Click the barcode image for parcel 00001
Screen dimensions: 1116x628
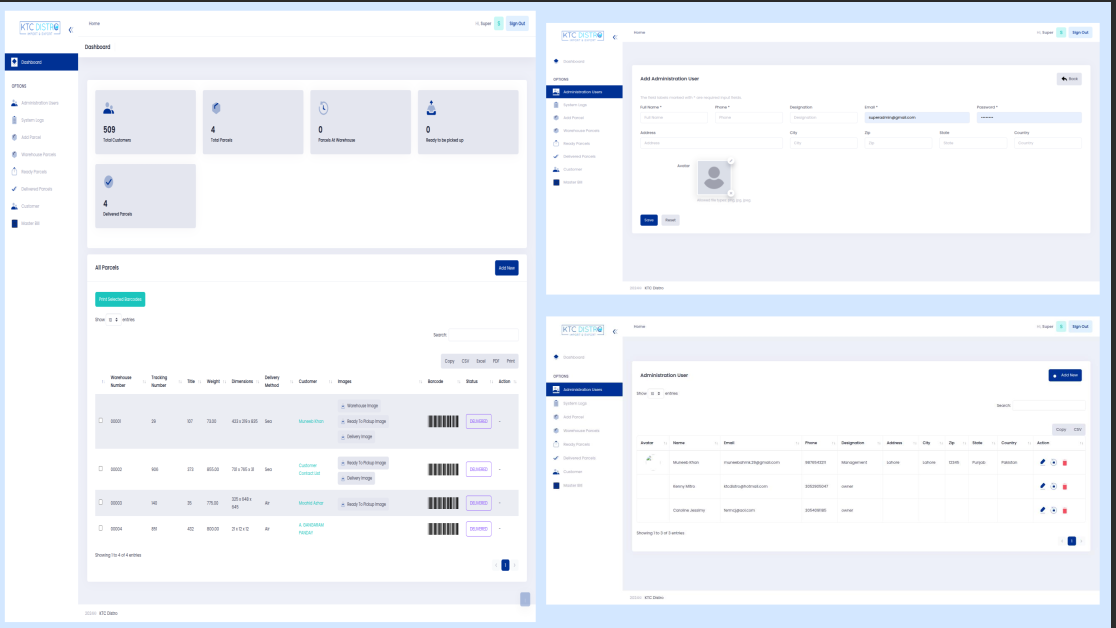point(442,421)
